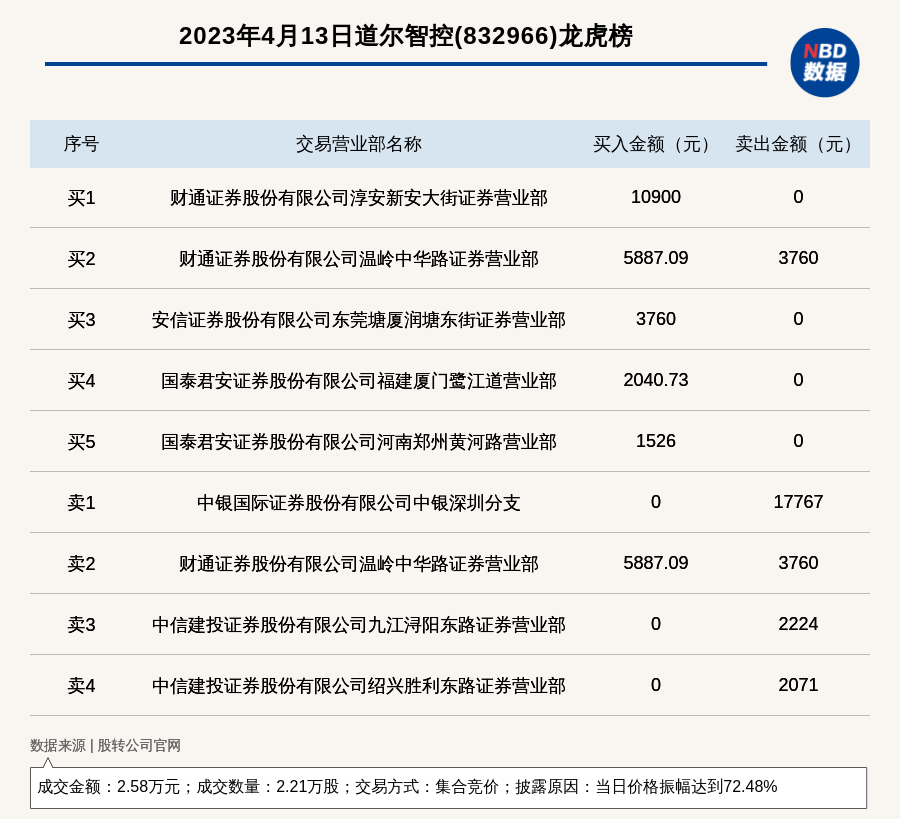The image size is (900, 819).
Task: Click buy amount 0 in 卖3 row
Action: (x=655, y=623)
